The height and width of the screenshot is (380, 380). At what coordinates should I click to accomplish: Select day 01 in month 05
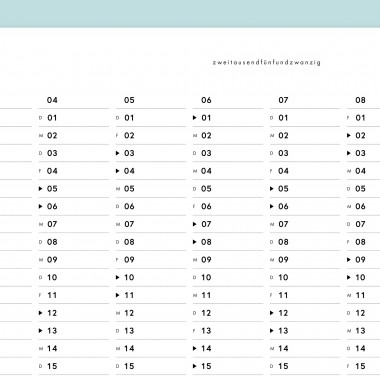129,118
